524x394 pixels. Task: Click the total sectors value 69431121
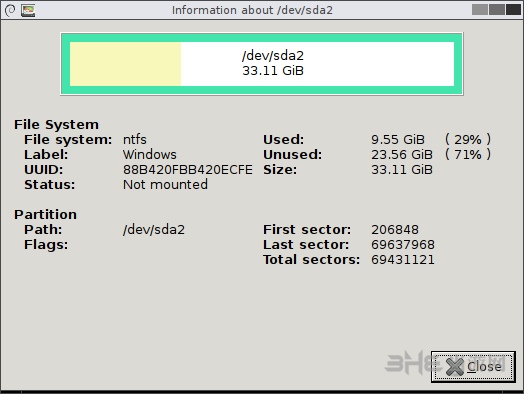[403, 260]
